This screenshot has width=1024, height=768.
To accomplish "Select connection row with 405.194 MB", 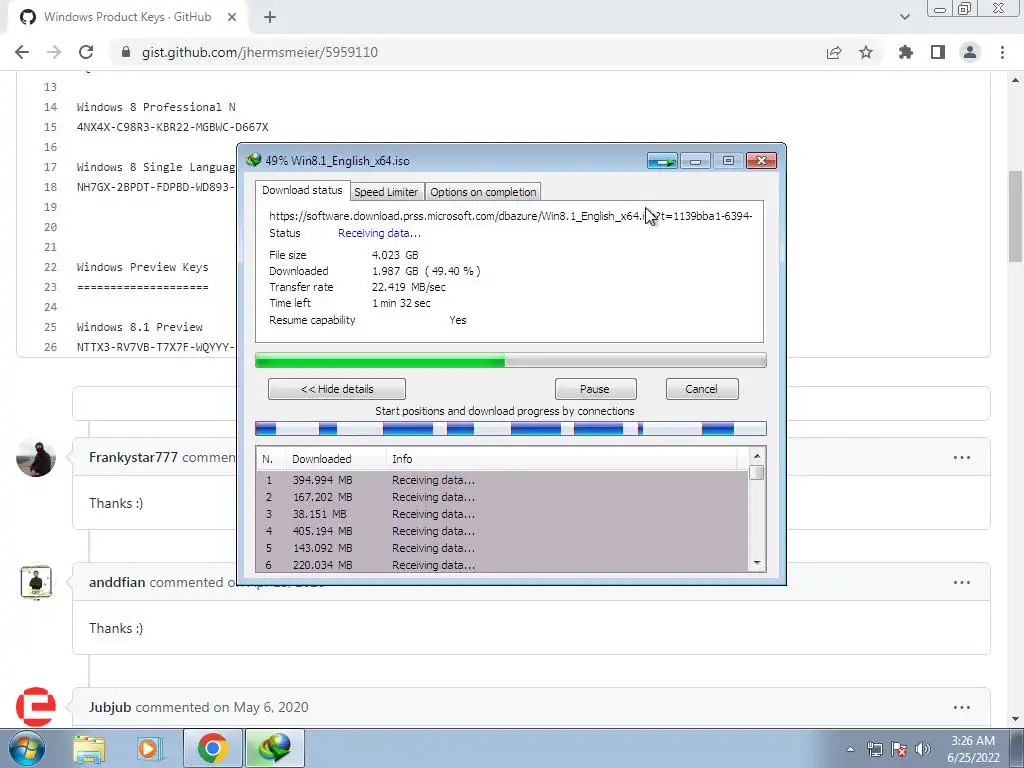I will point(502,531).
